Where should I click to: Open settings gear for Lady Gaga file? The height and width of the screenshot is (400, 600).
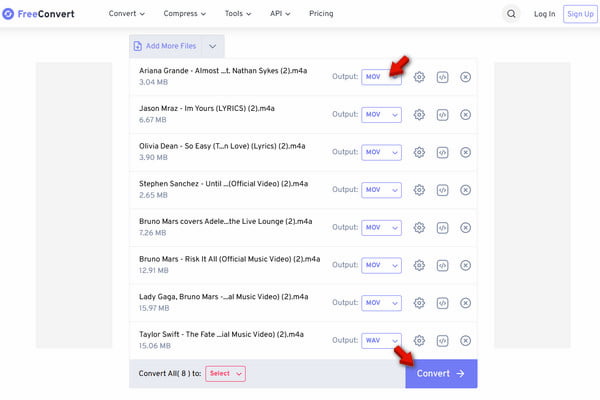419,303
